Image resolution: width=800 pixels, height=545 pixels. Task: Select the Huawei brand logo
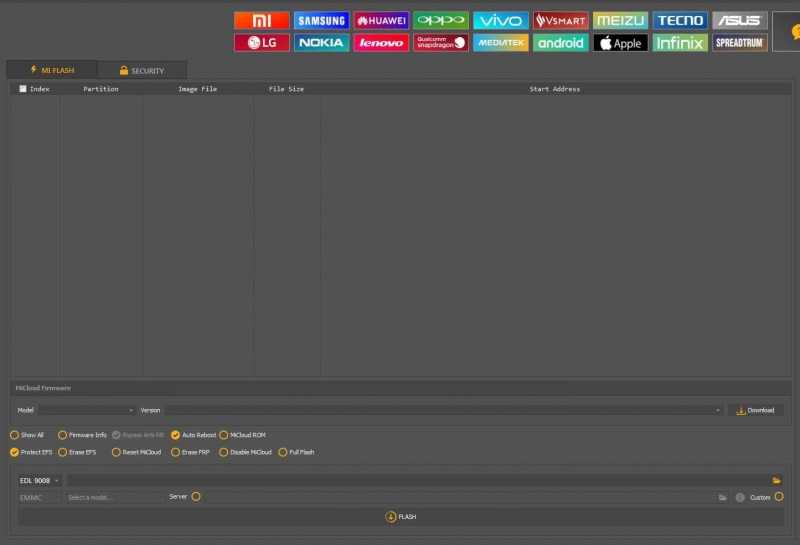coord(381,20)
